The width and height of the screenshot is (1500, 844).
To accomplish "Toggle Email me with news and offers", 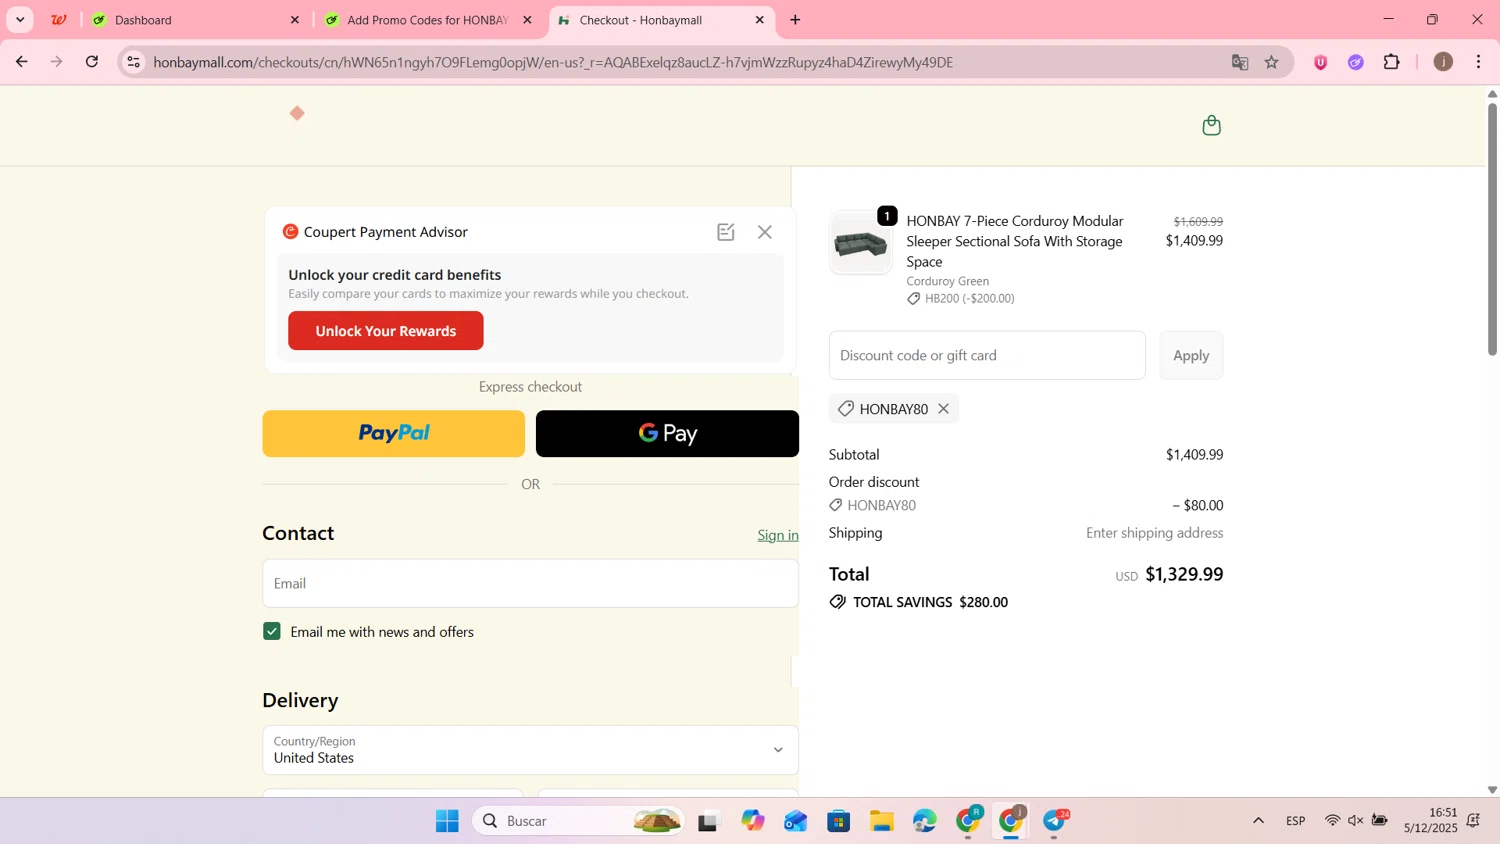I will [x=272, y=632].
